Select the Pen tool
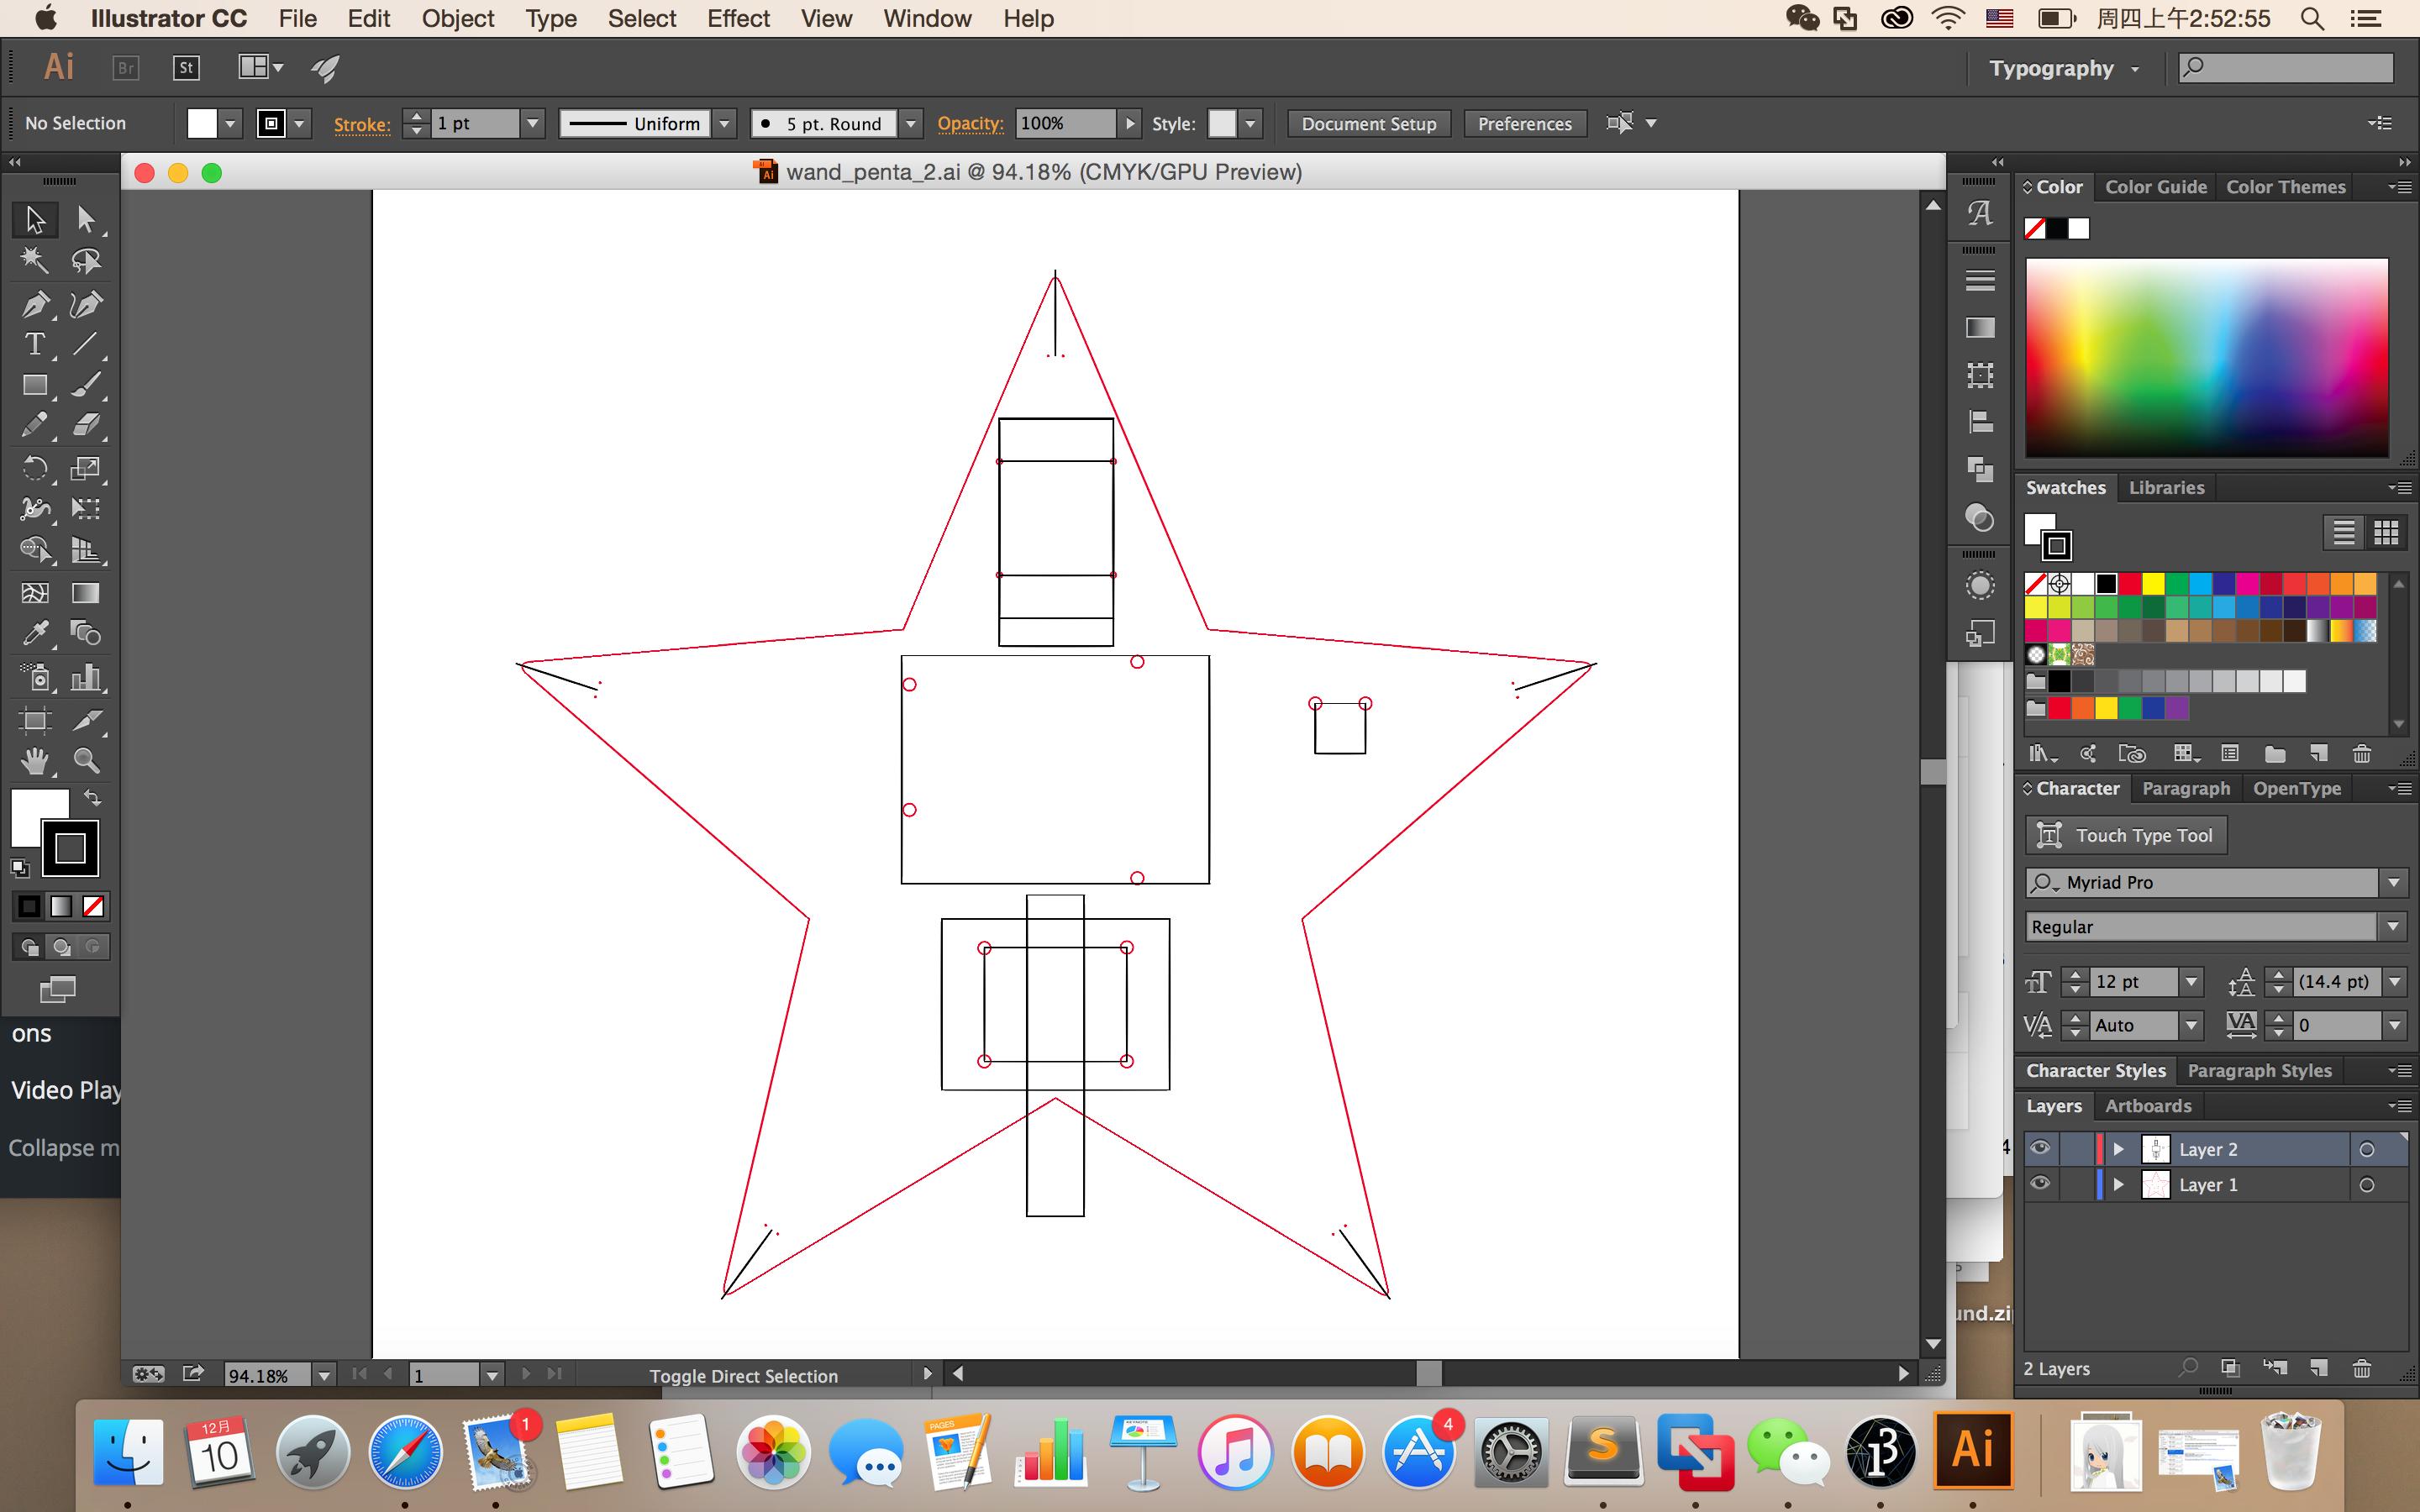Image resolution: width=2420 pixels, height=1512 pixels. pyautogui.click(x=35, y=304)
